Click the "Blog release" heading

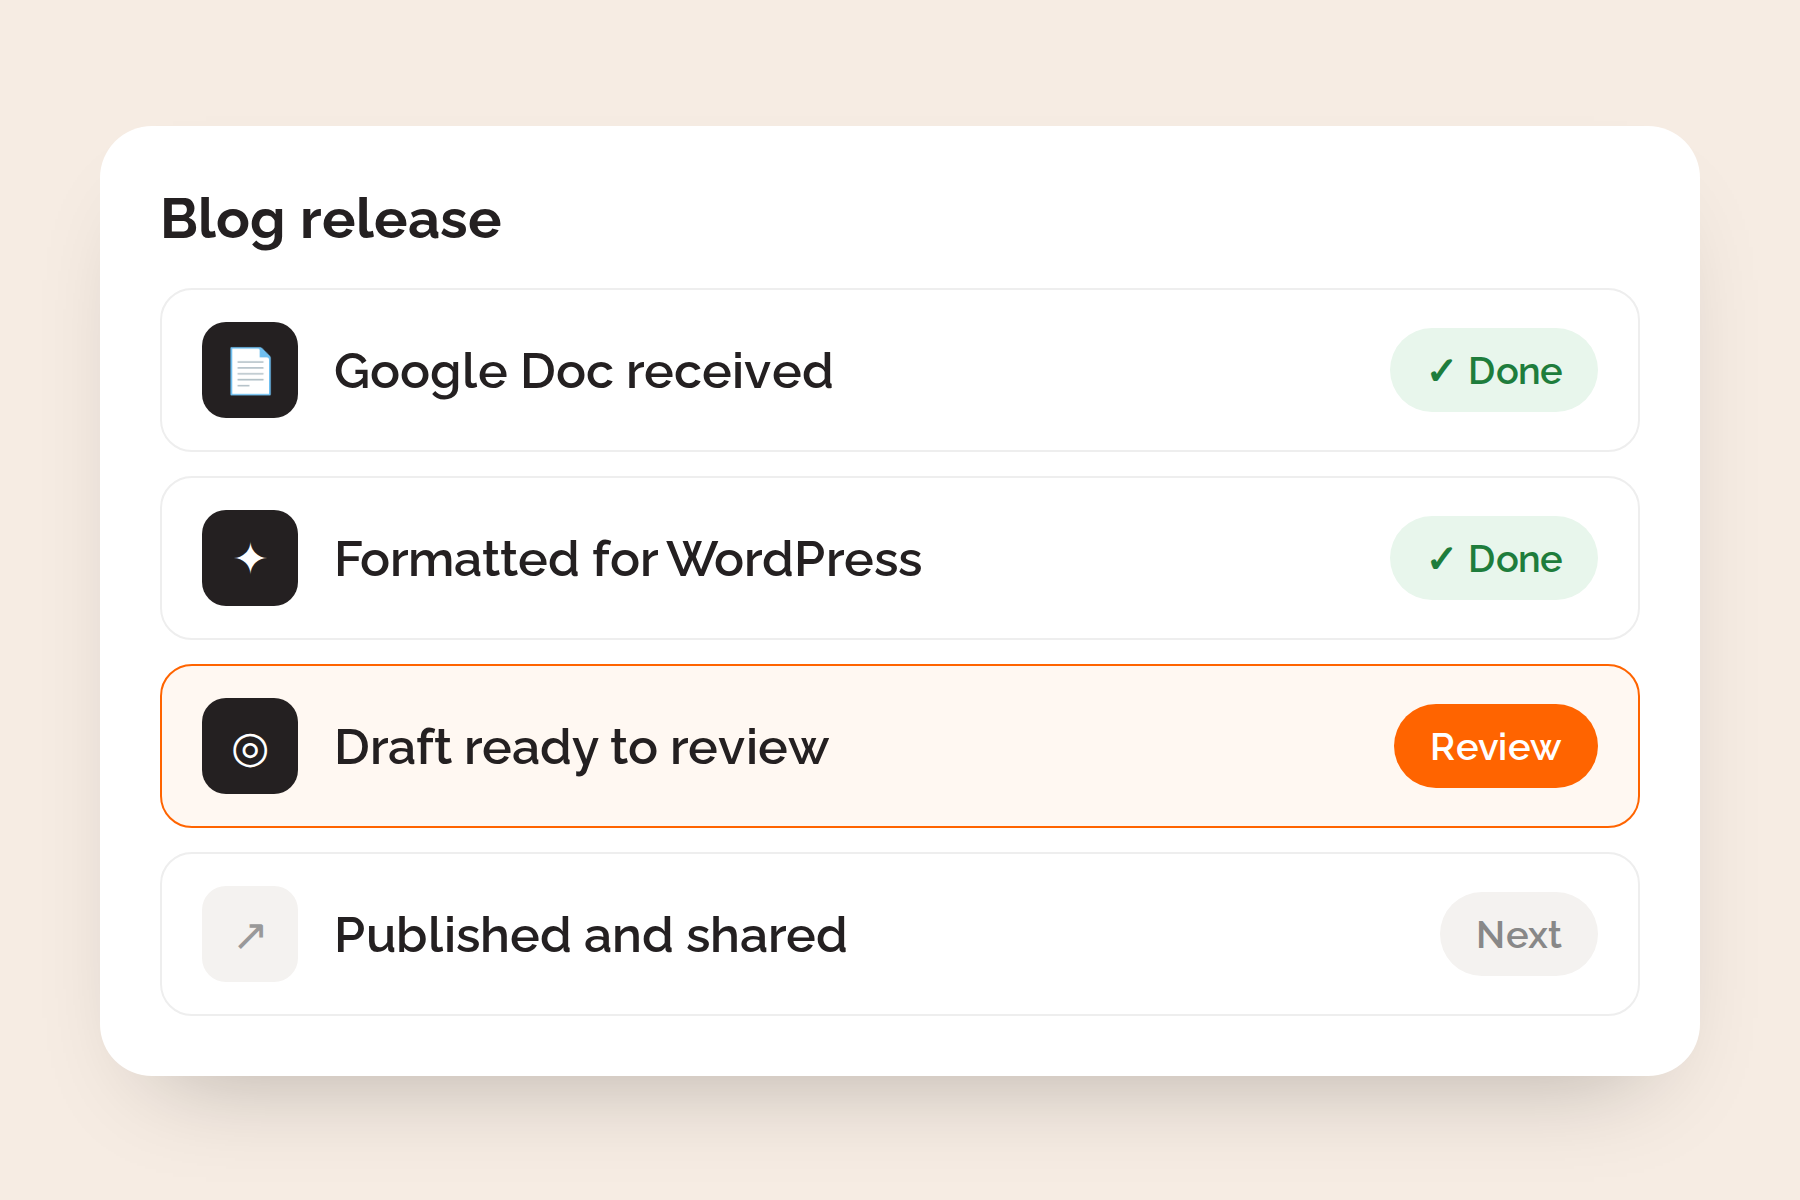click(x=331, y=220)
